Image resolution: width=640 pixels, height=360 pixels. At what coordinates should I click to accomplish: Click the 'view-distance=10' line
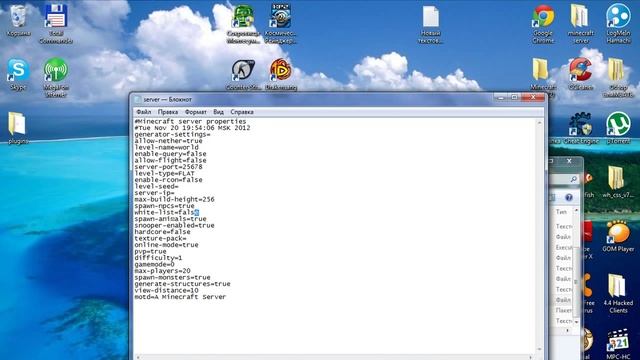point(167,291)
